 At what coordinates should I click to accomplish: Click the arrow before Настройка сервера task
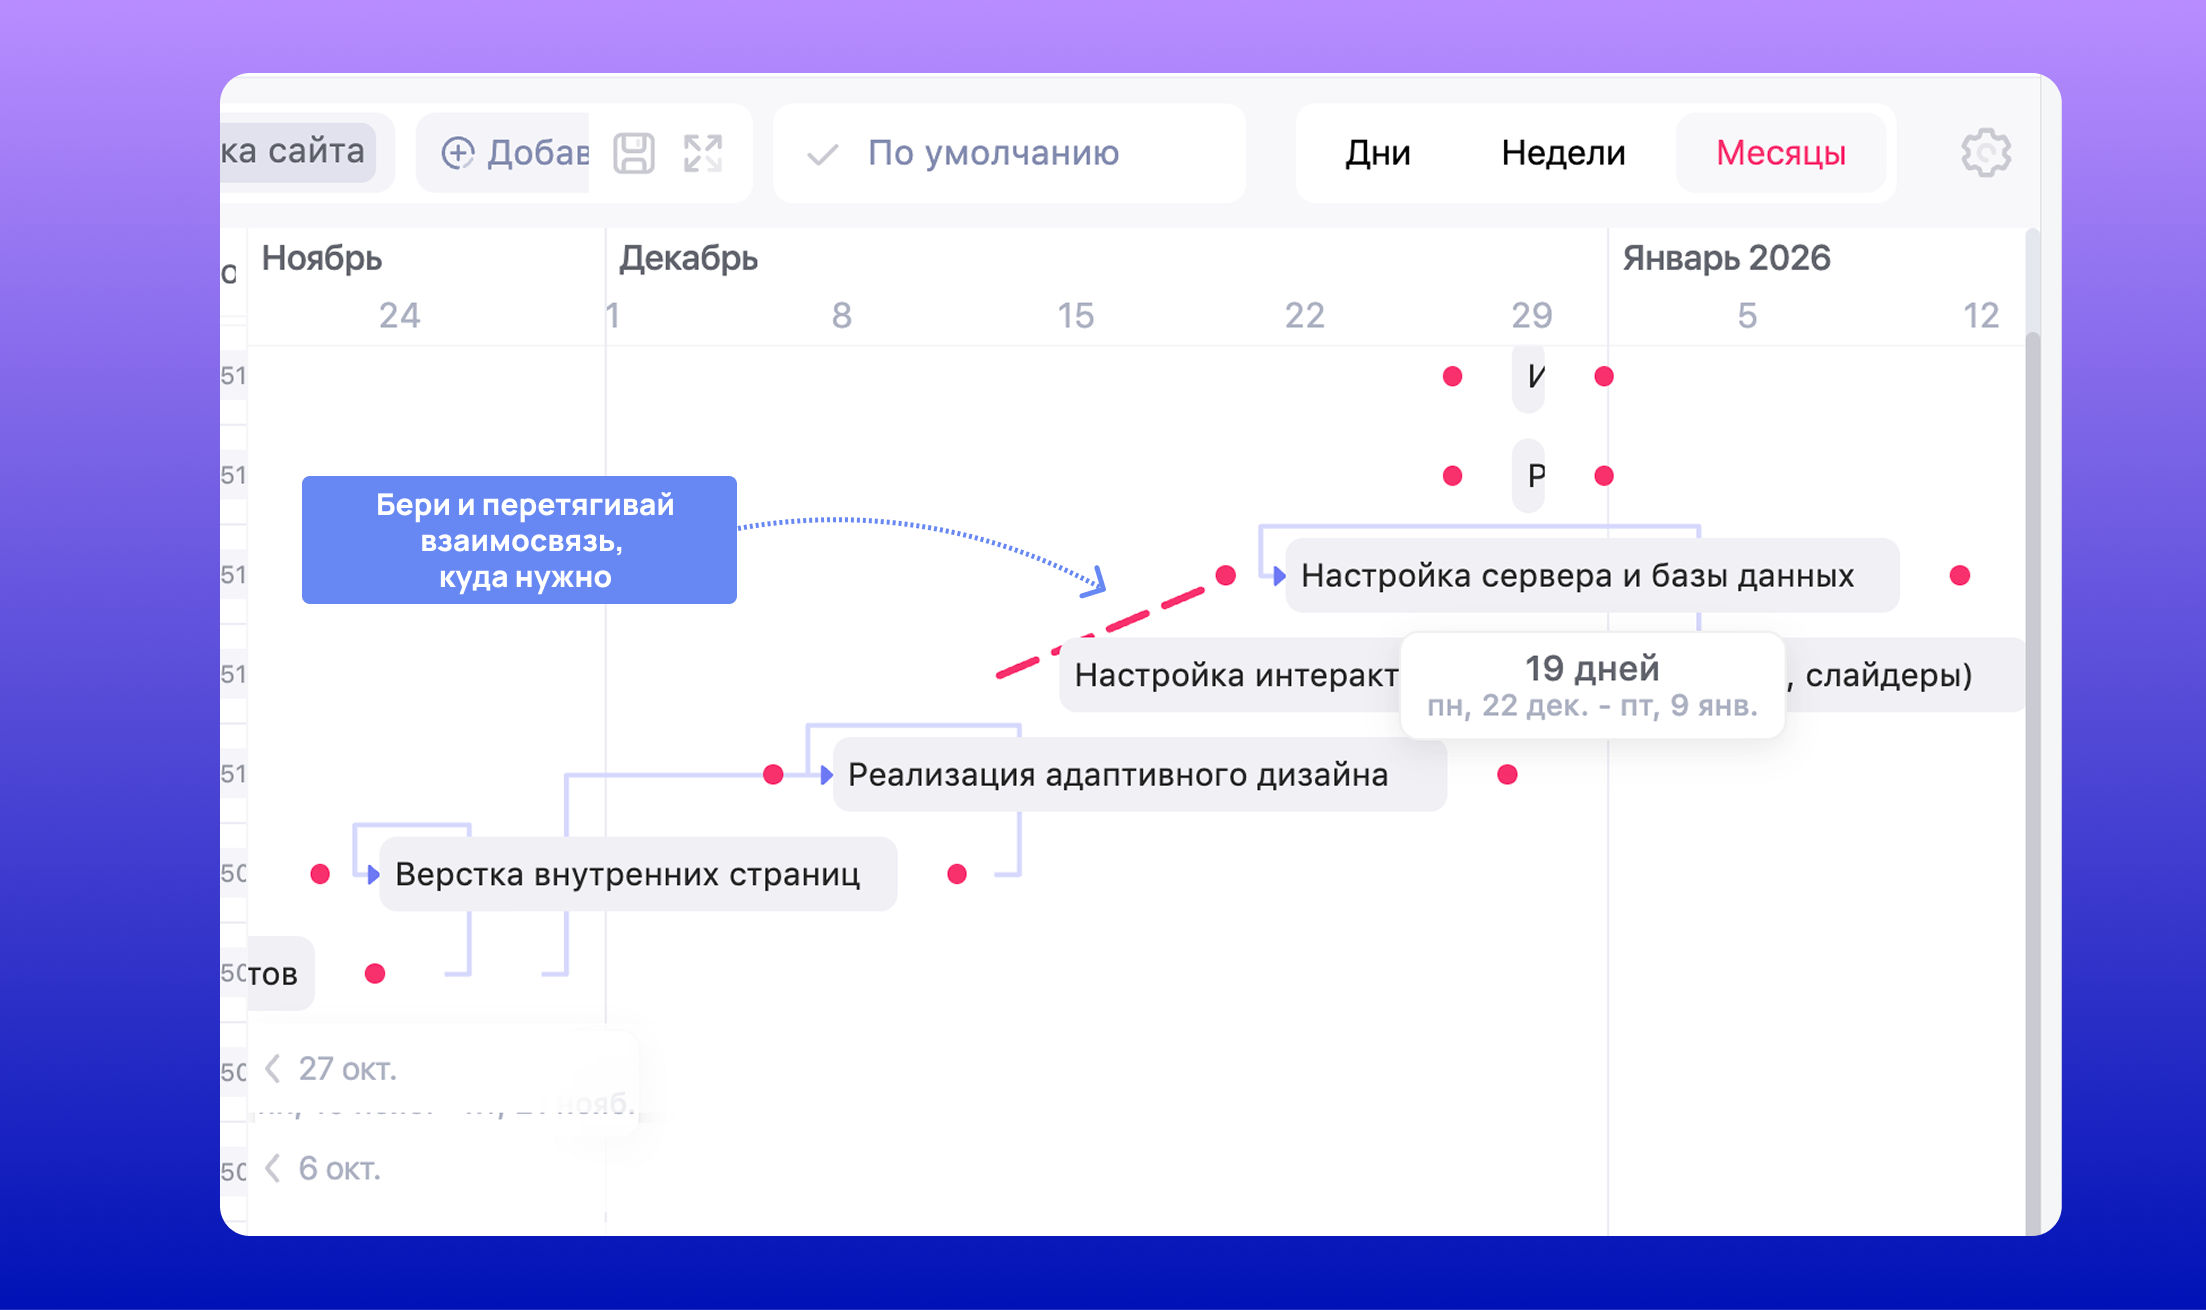click(1278, 576)
